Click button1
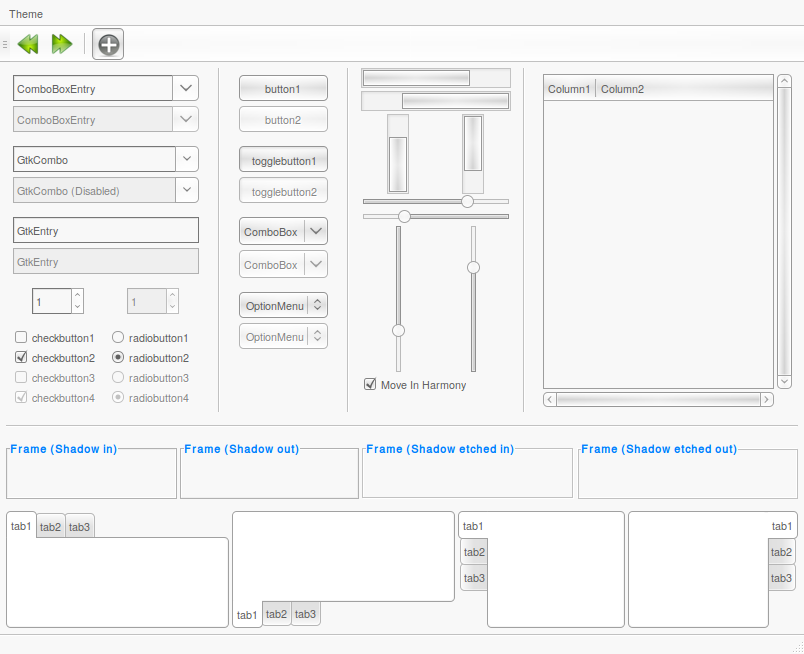804x654 pixels. (x=283, y=88)
